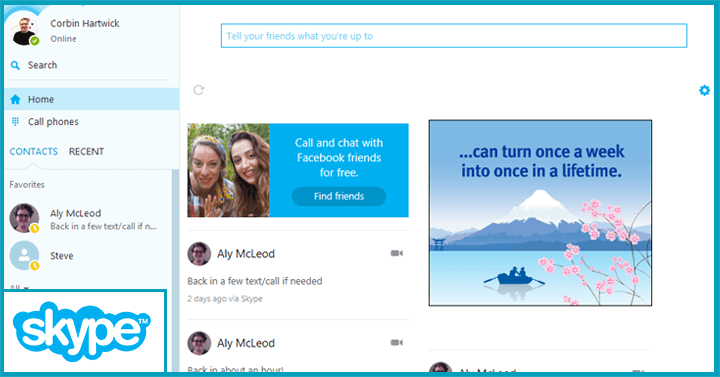Click Aly McLeod avatar in first feed post
The width and height of the screenshot is (720, 377).
[x=199, y=253]
